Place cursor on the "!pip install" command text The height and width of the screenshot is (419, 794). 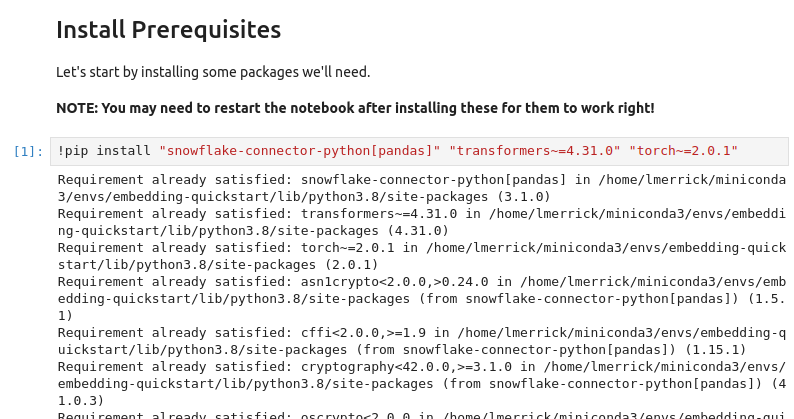pos(103,151)
